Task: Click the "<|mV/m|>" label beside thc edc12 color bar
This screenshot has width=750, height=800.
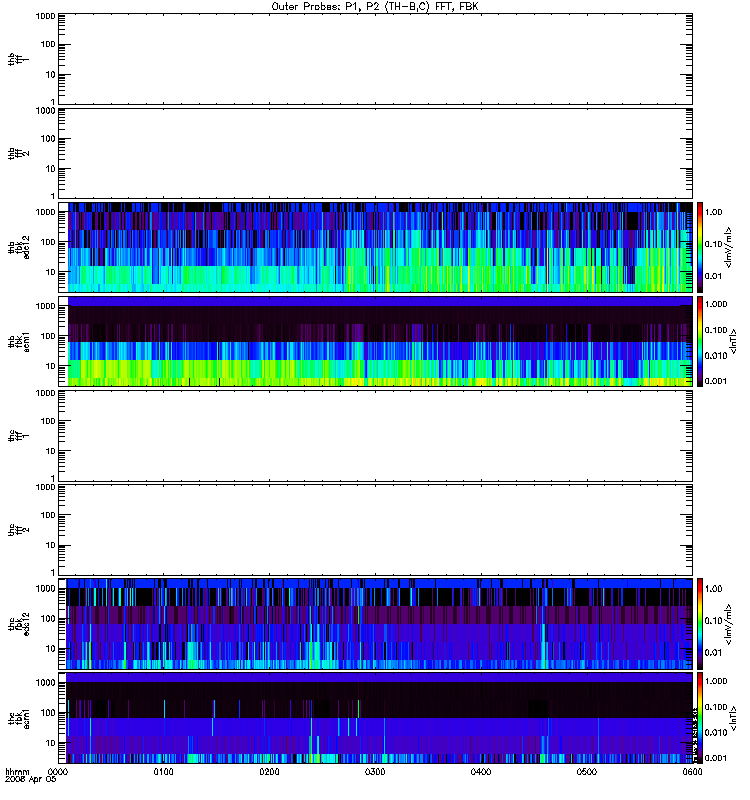Action: pyautogui.click(x=729, y=624)
